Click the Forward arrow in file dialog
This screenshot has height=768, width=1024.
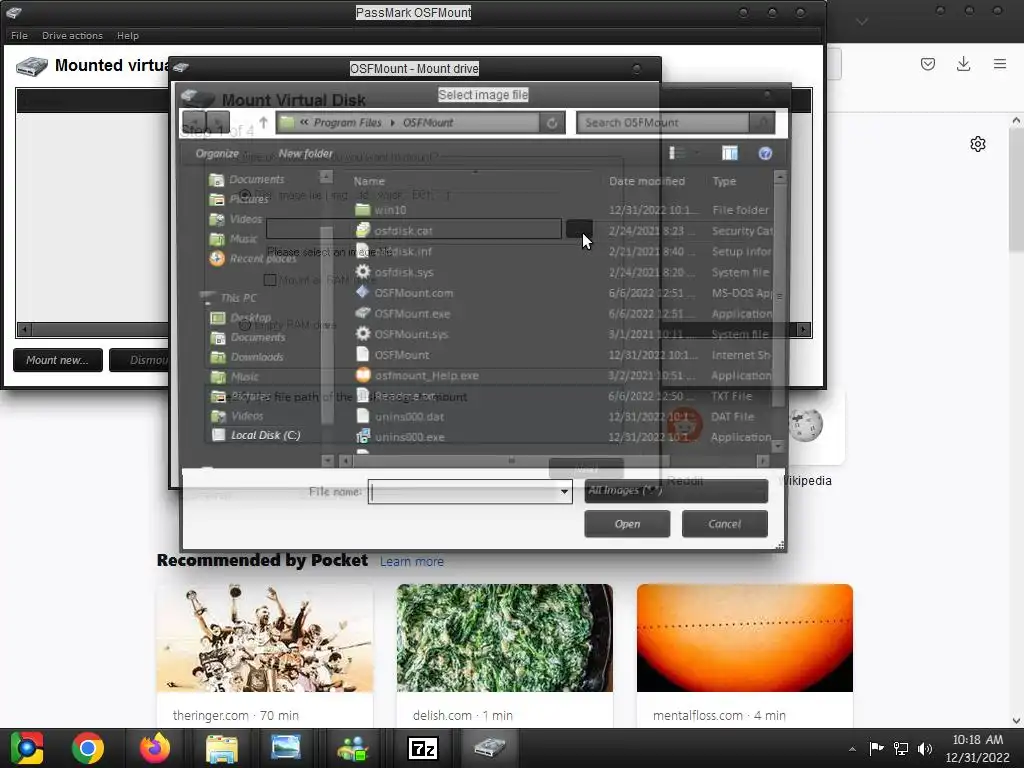(x=218, y=122)
